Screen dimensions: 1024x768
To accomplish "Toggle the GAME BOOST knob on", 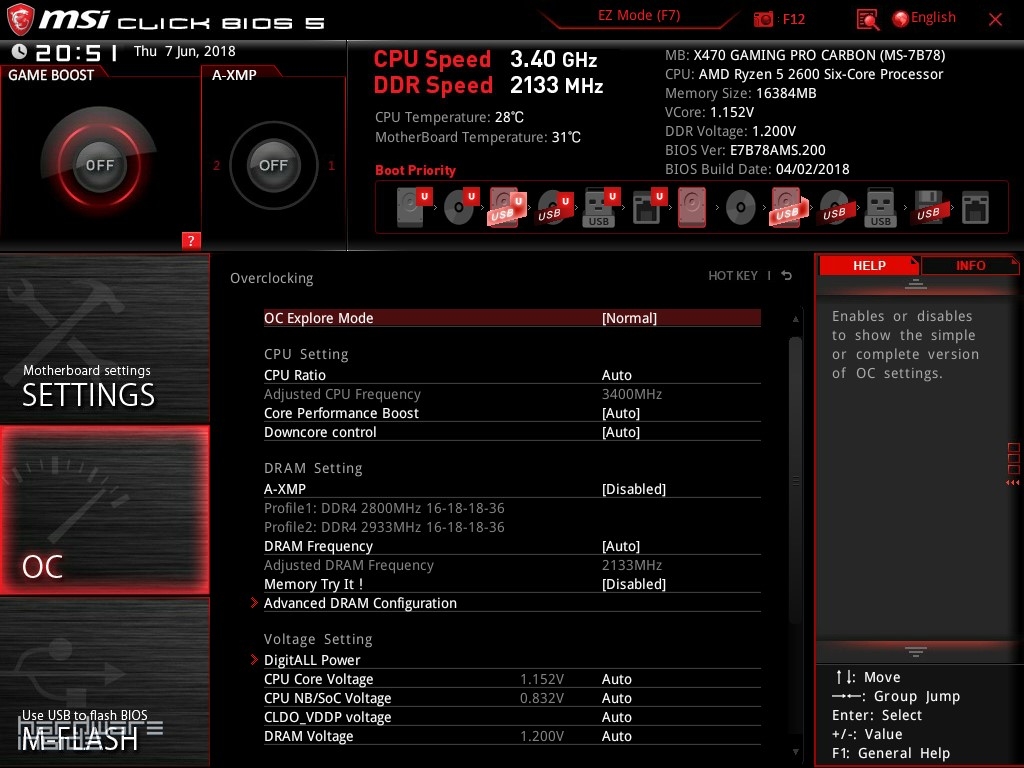I will click(x=99, y=165).
